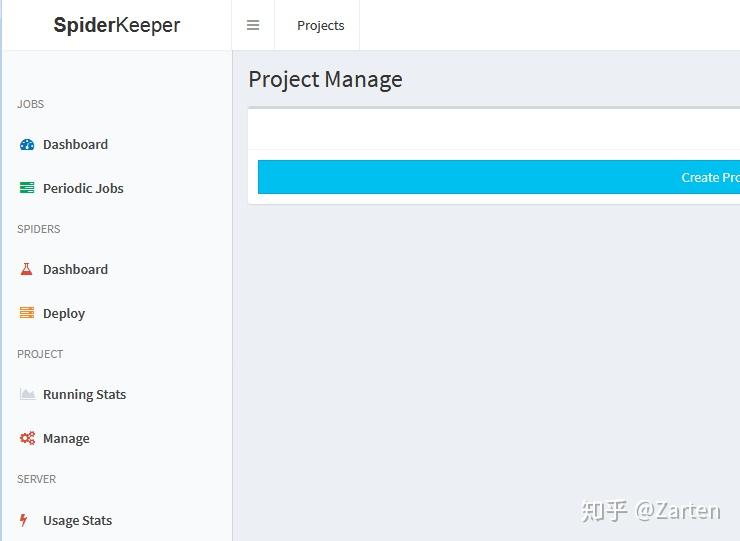Click the Jobs Dashboard gauge icon
The width and height of the screenshot is (740, 541).
coord(27,144)
